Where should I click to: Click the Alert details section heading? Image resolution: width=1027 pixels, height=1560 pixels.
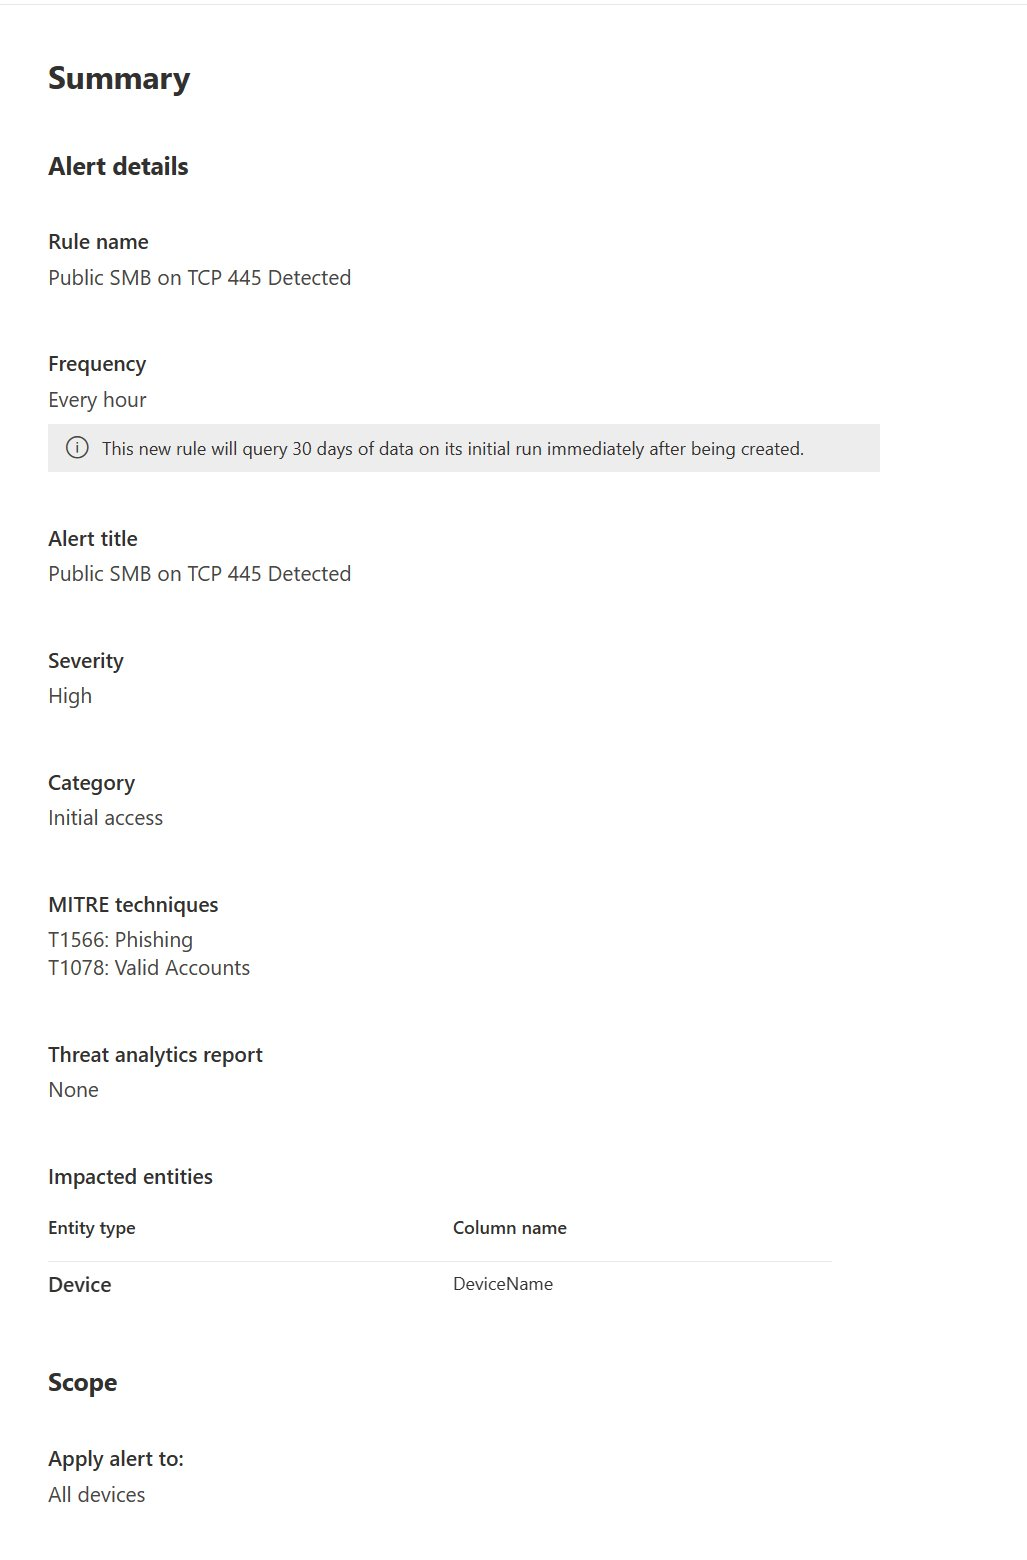[118, 167]
